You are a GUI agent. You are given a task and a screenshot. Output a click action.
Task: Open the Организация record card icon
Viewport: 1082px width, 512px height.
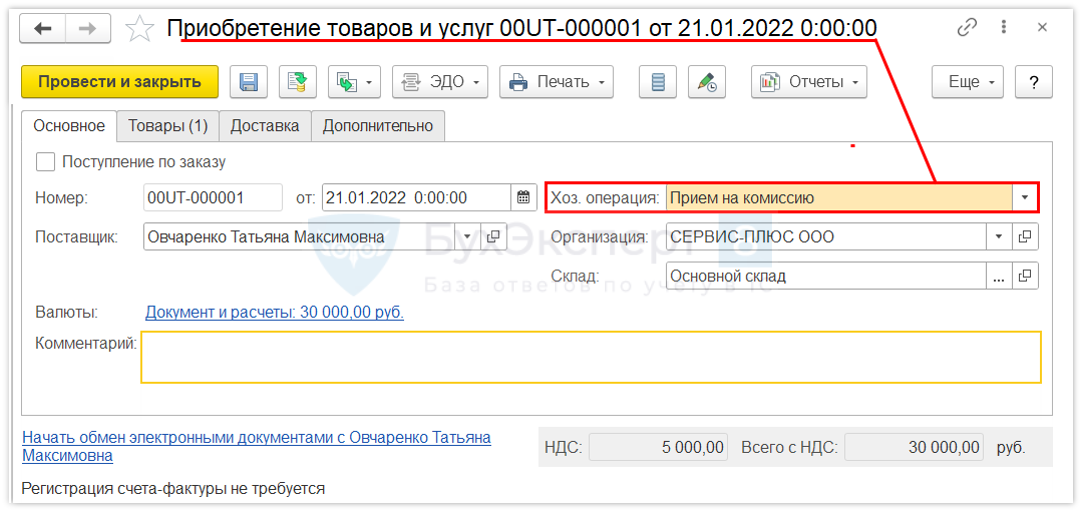point(1025,237)
